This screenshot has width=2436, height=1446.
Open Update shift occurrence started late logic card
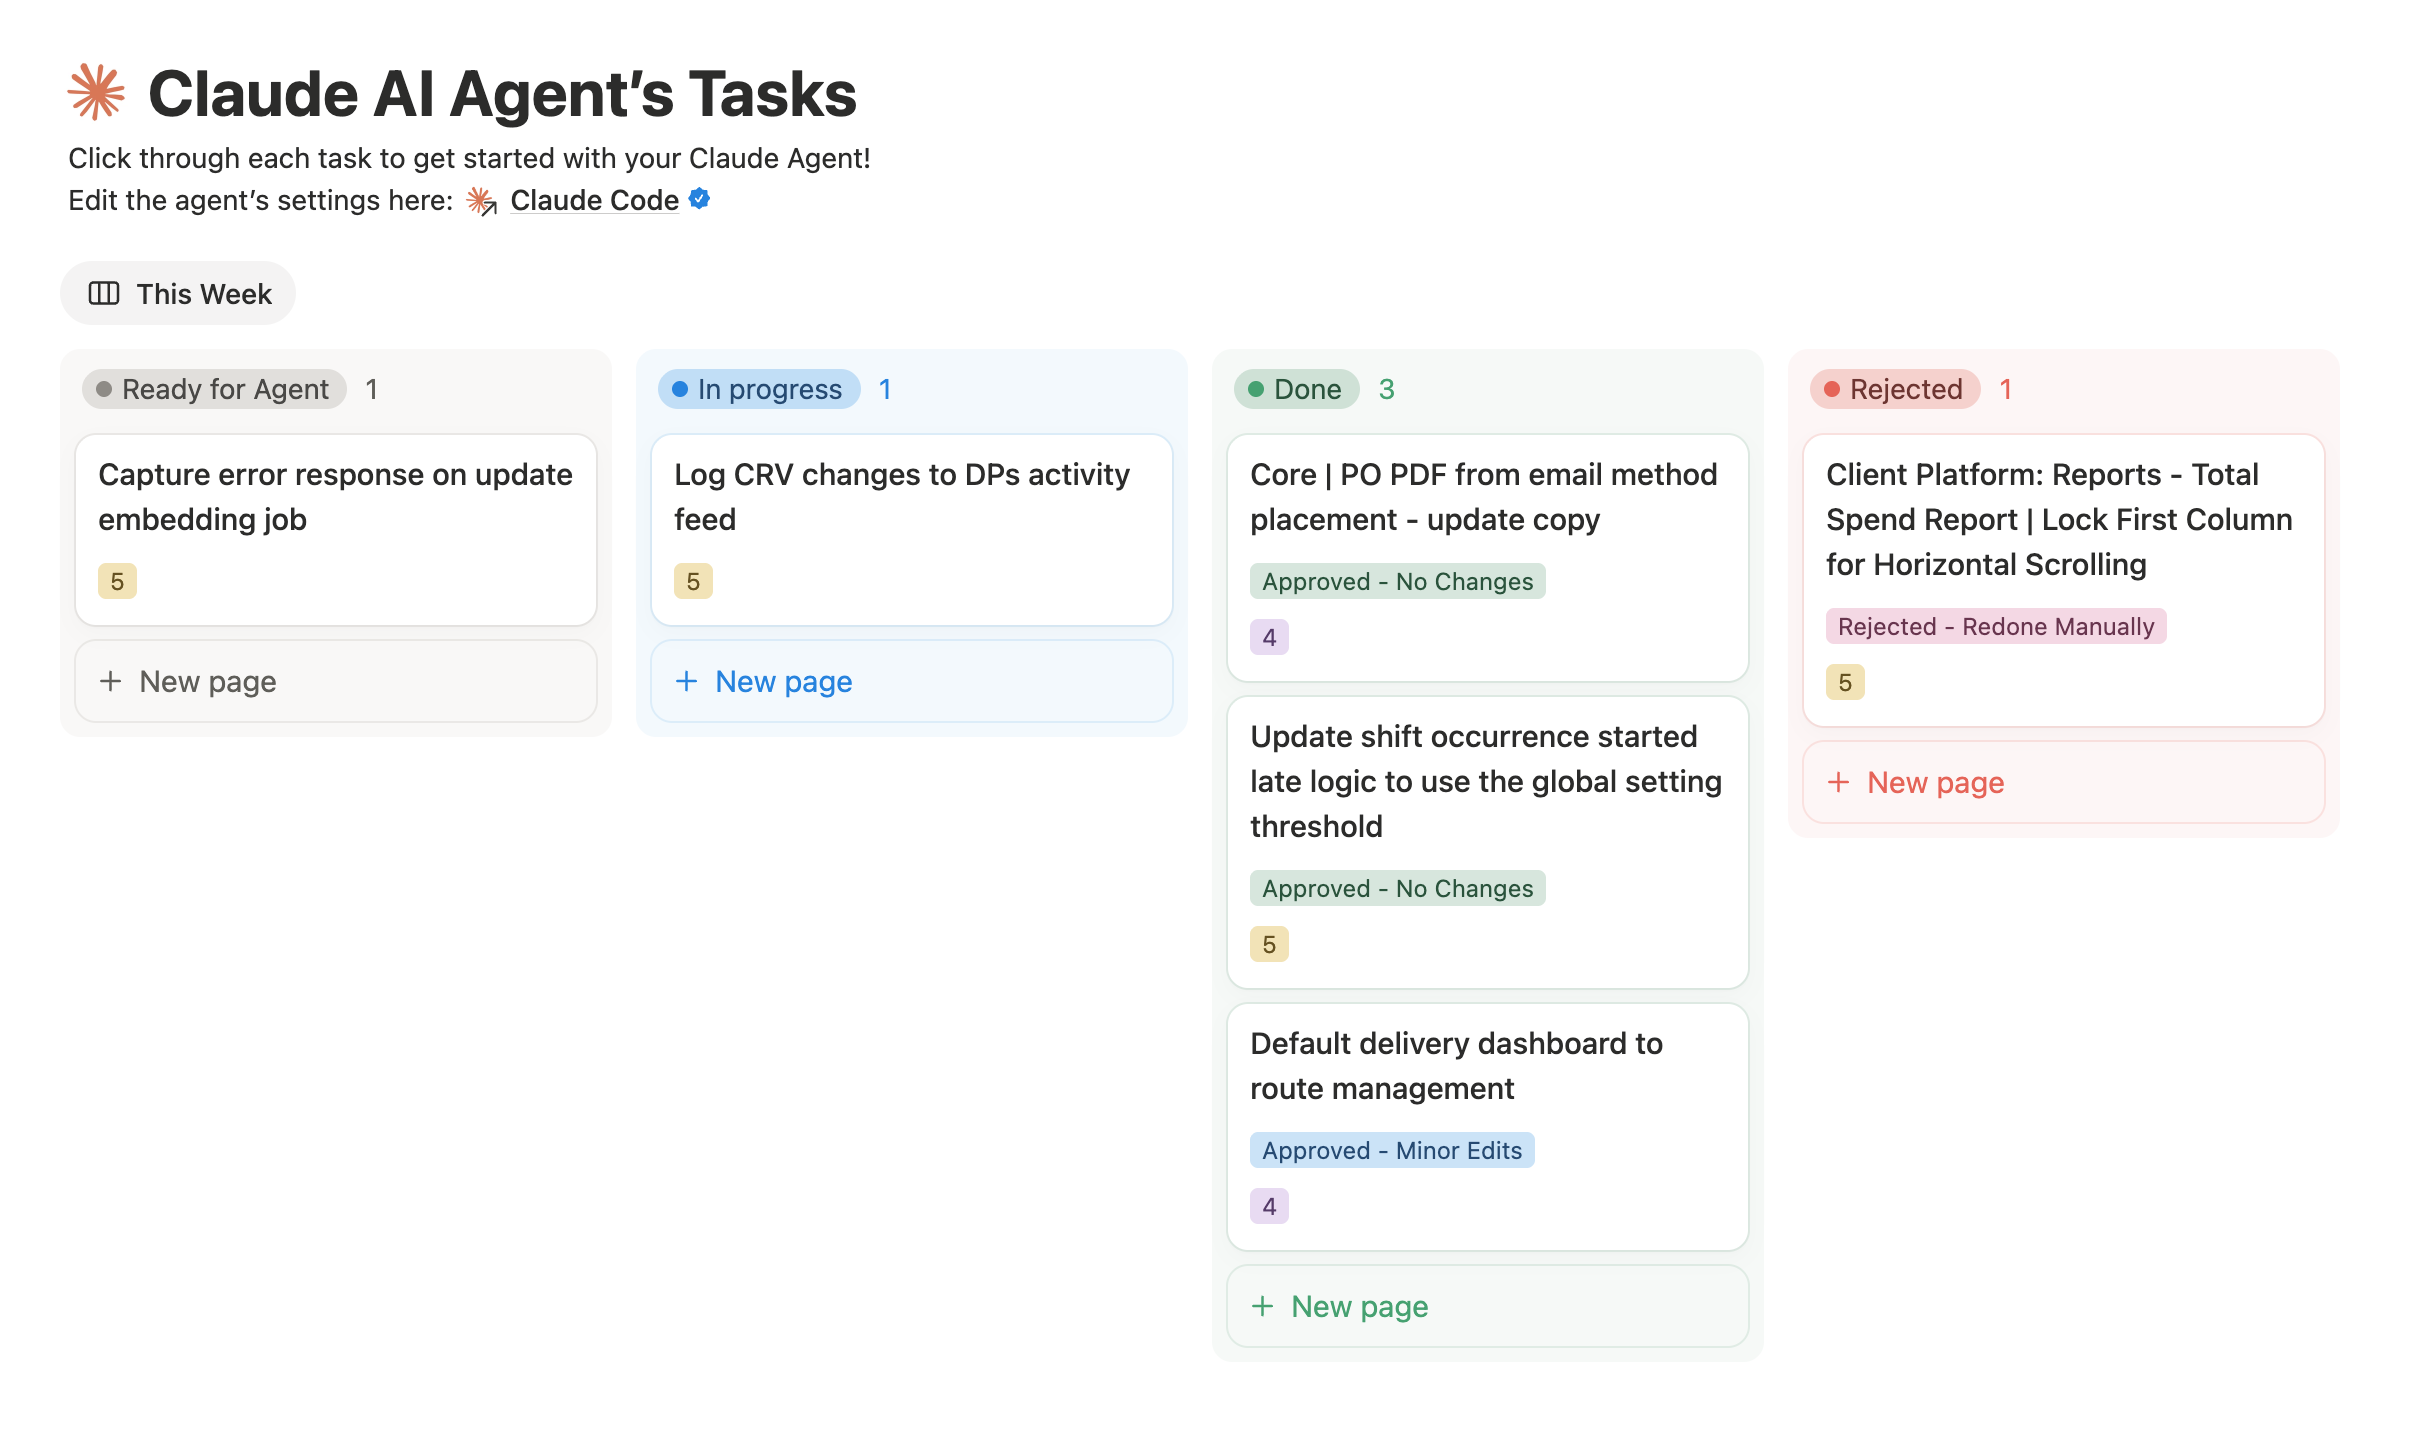[x=1488, y=842]
